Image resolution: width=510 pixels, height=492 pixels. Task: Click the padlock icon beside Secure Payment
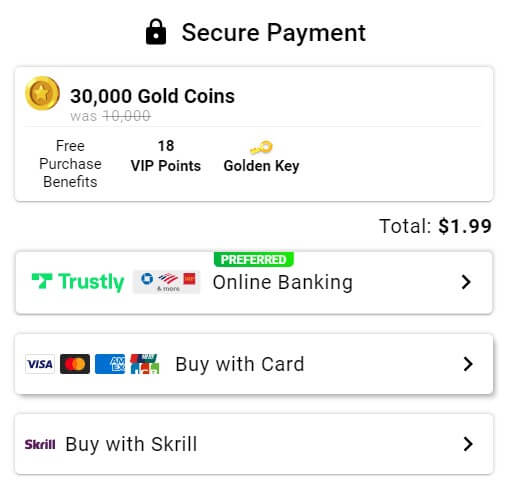pyautogui.click(x=156, y=32)
